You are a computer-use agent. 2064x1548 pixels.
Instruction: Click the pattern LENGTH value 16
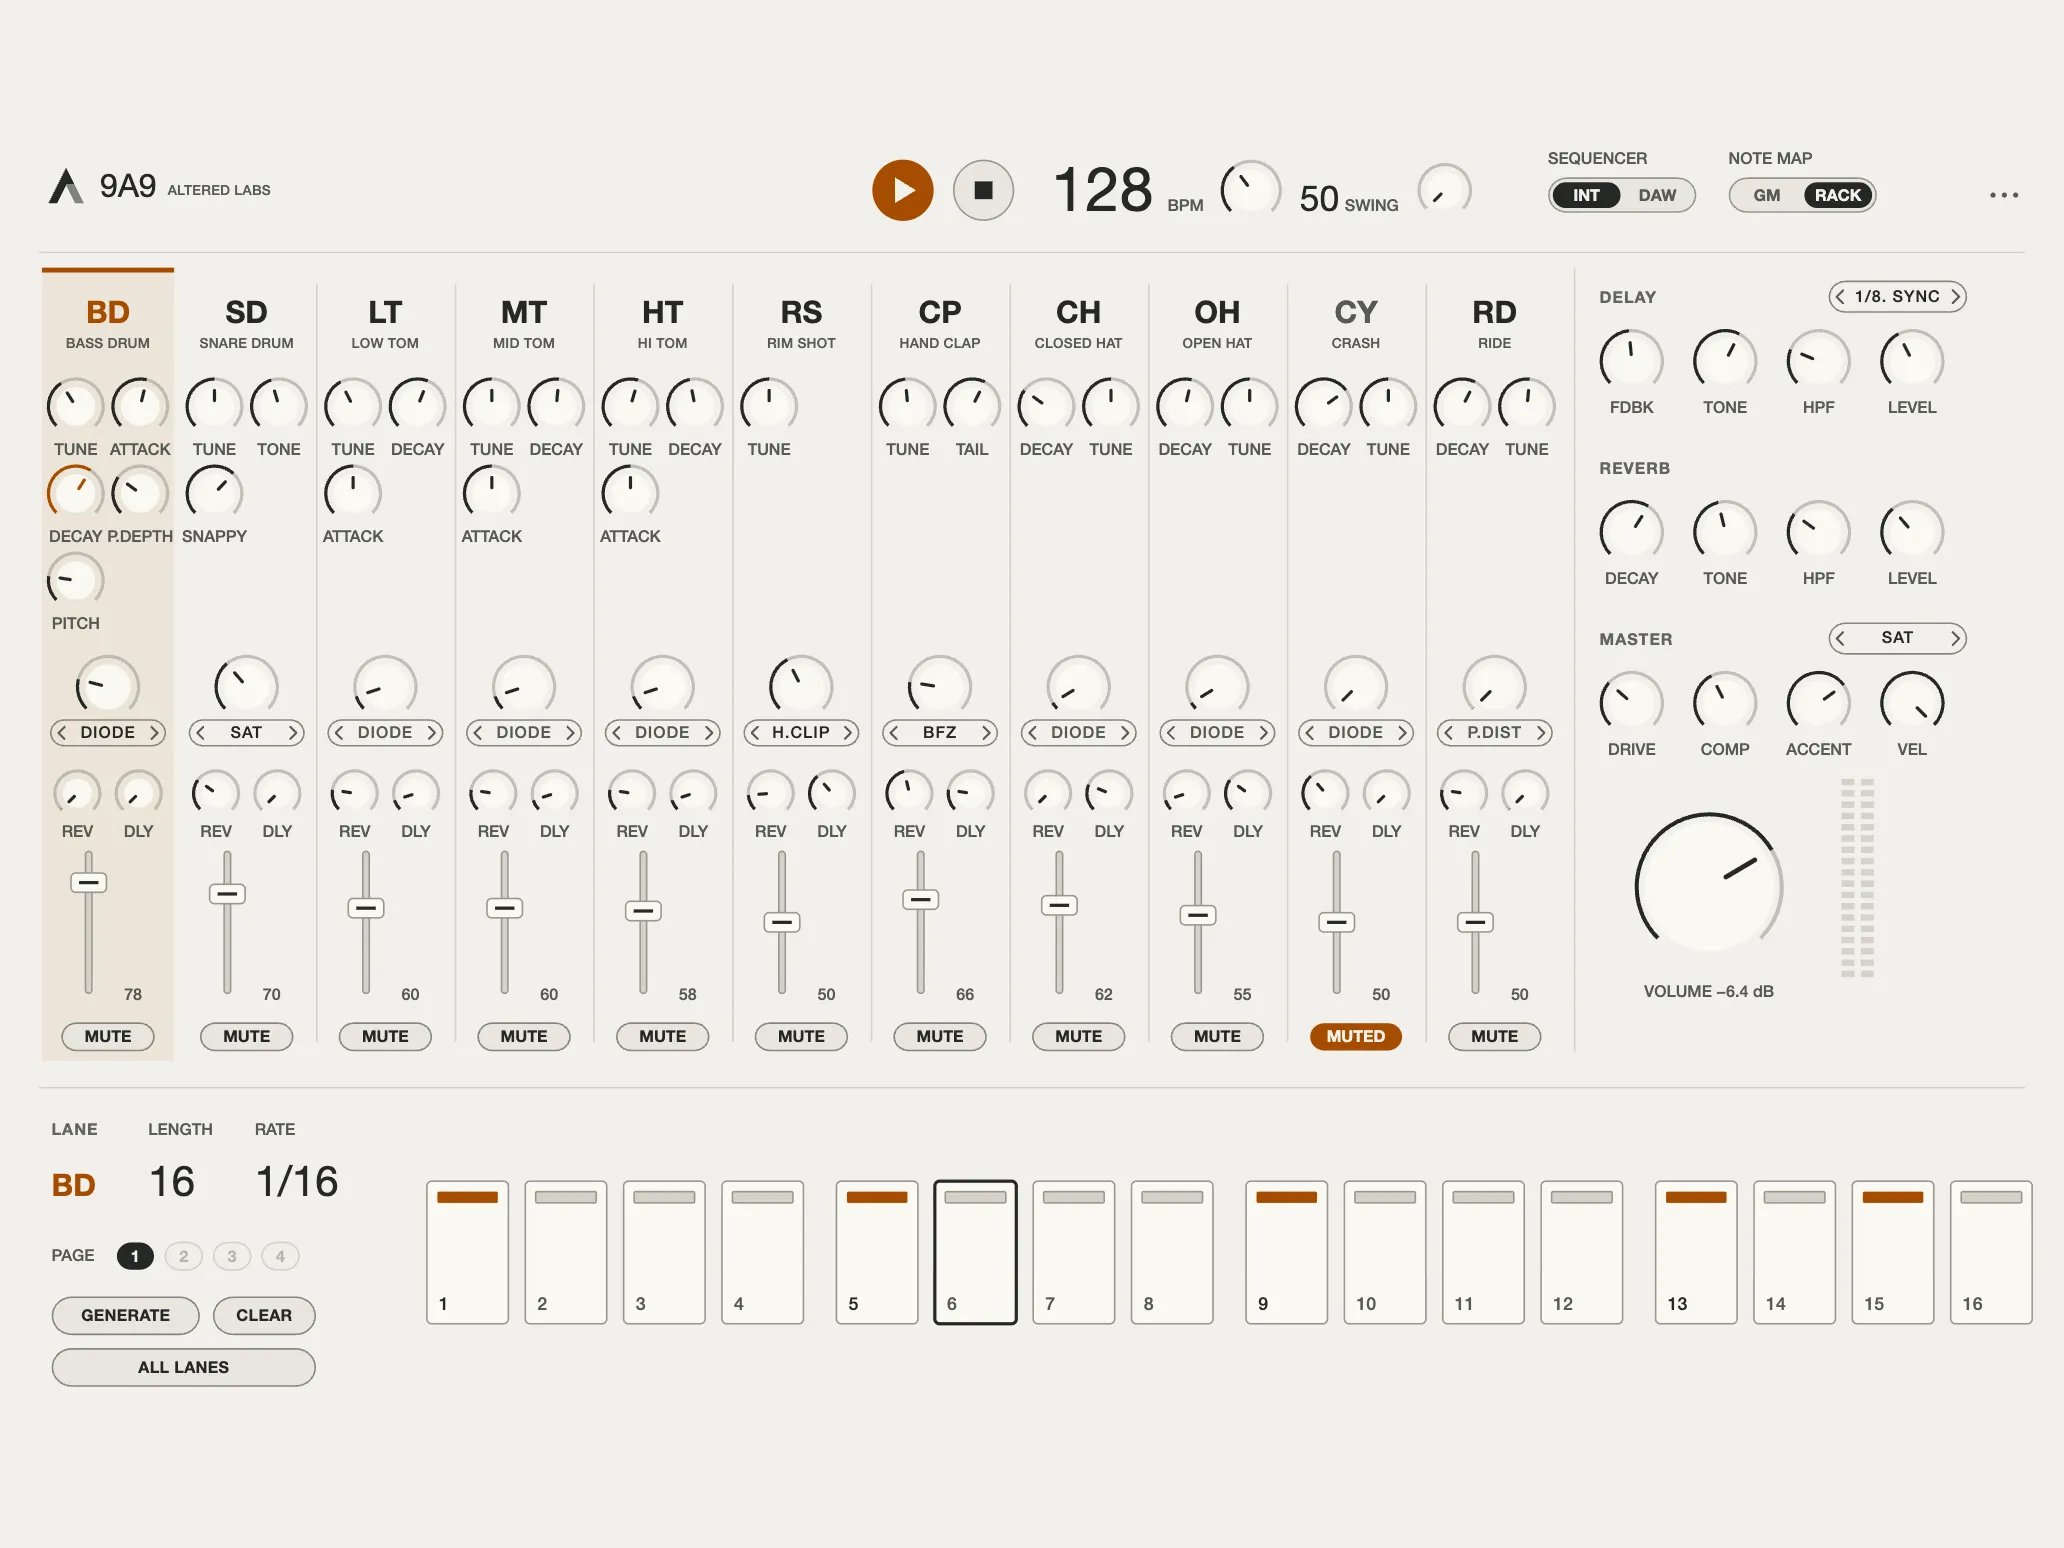[172, 1182]
